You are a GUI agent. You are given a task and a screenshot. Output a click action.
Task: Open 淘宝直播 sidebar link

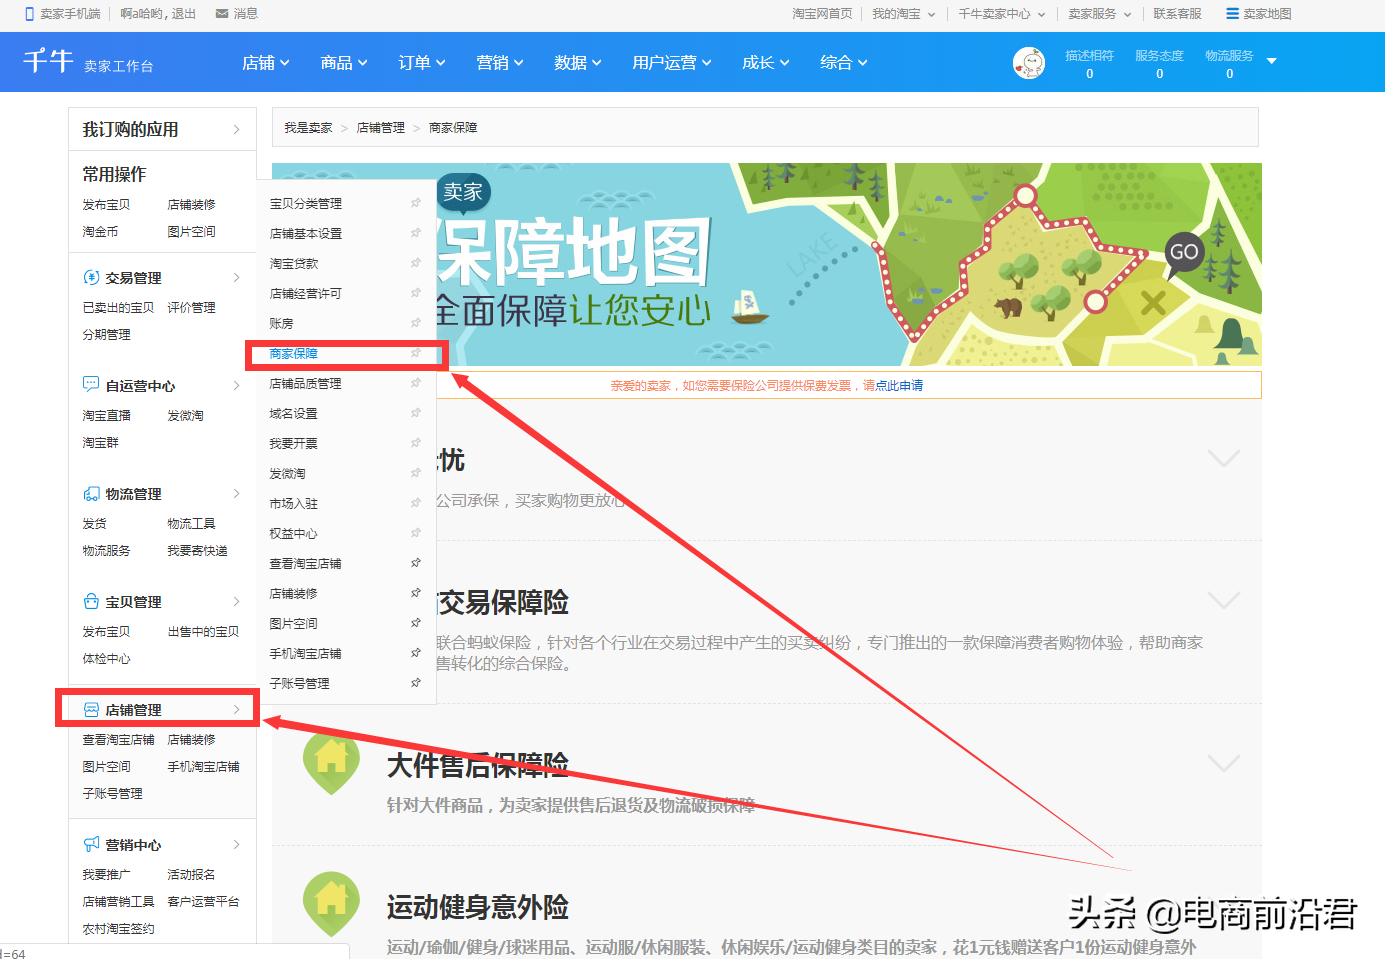(x=107, y=415)
